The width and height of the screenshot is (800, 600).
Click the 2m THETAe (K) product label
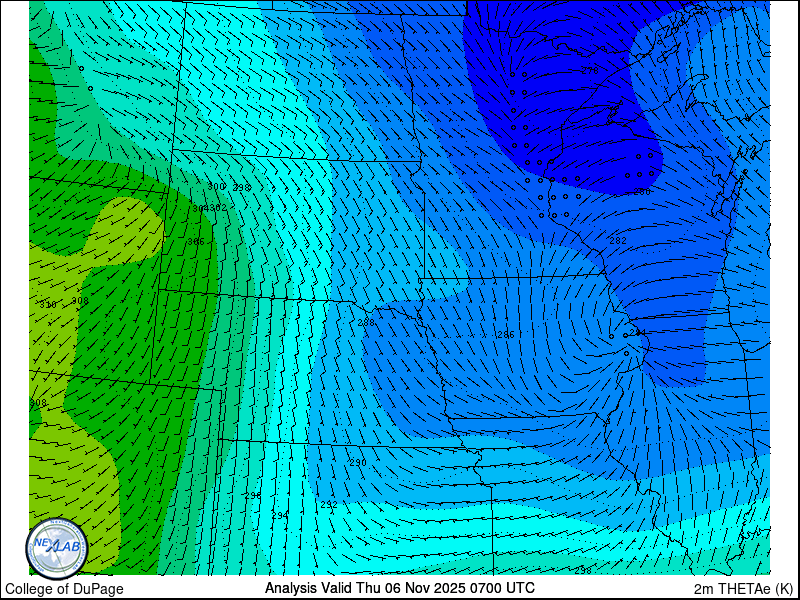pos(744,588)
